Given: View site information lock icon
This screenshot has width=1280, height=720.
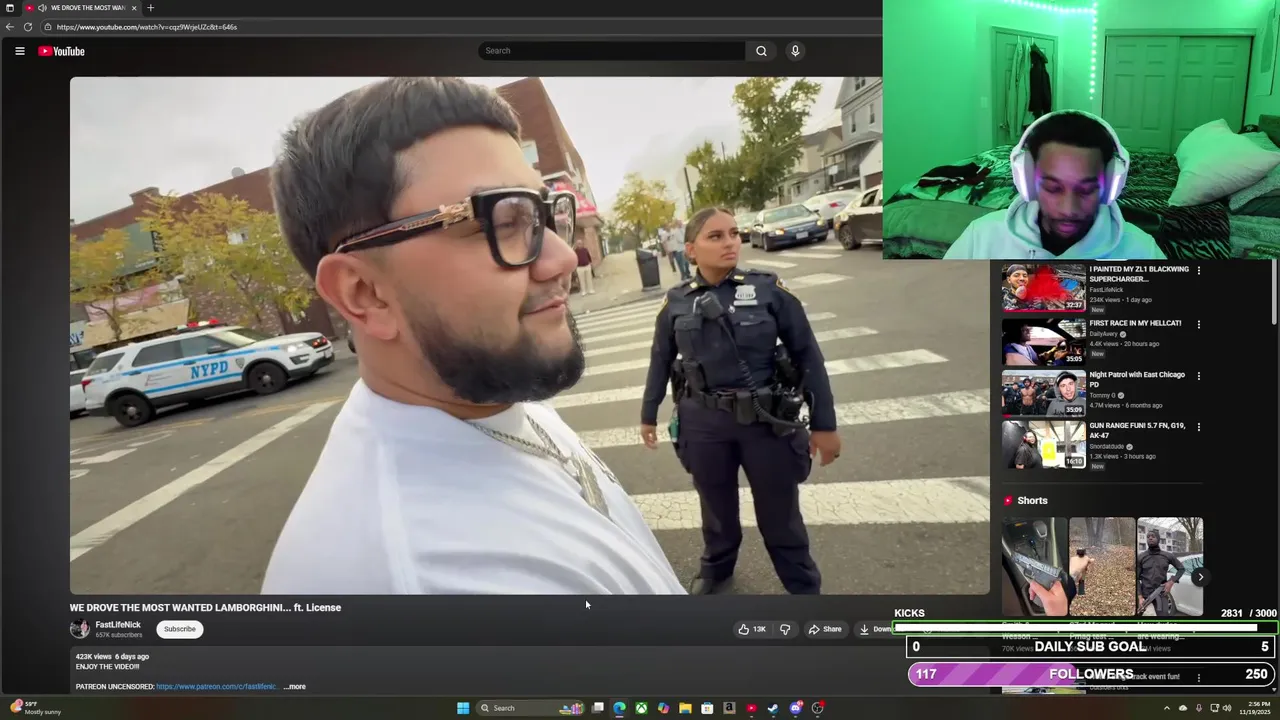Looking at the screenshot, I should click(x=47, y=27).
